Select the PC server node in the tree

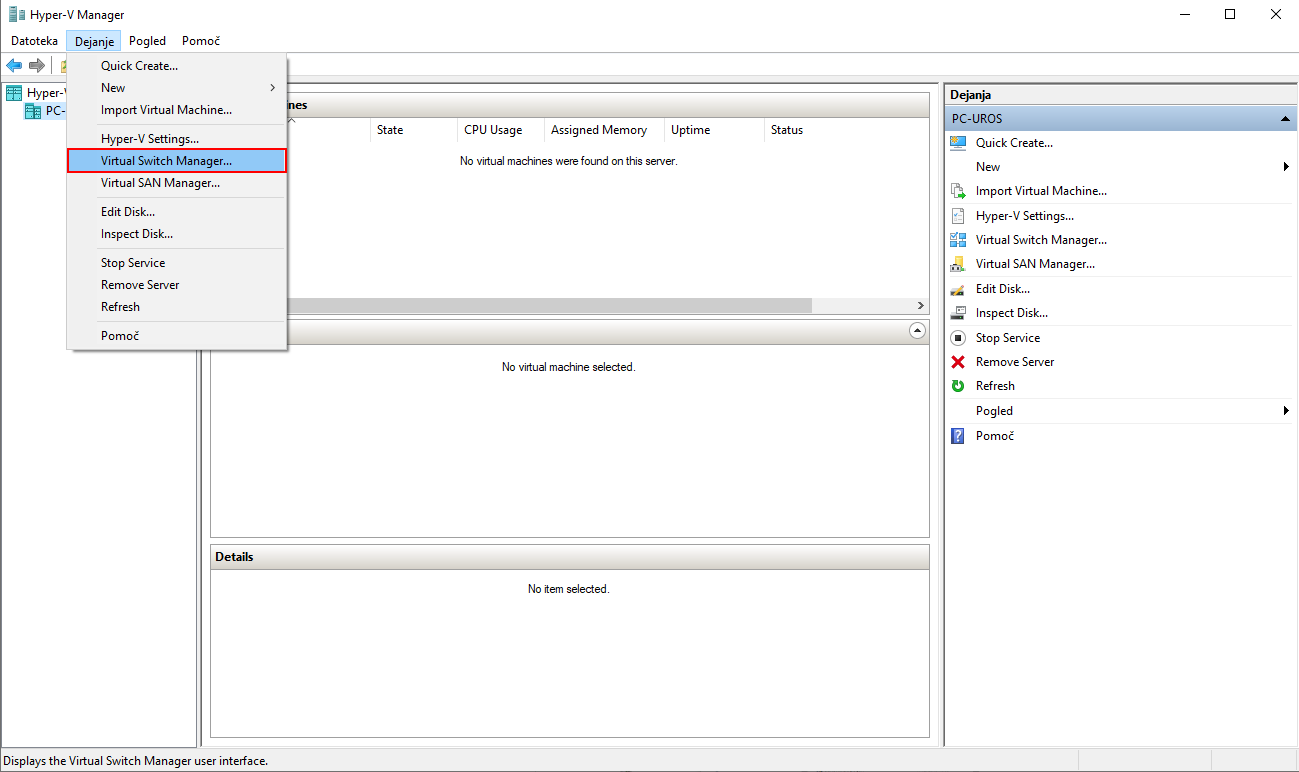tap(45, 111)
